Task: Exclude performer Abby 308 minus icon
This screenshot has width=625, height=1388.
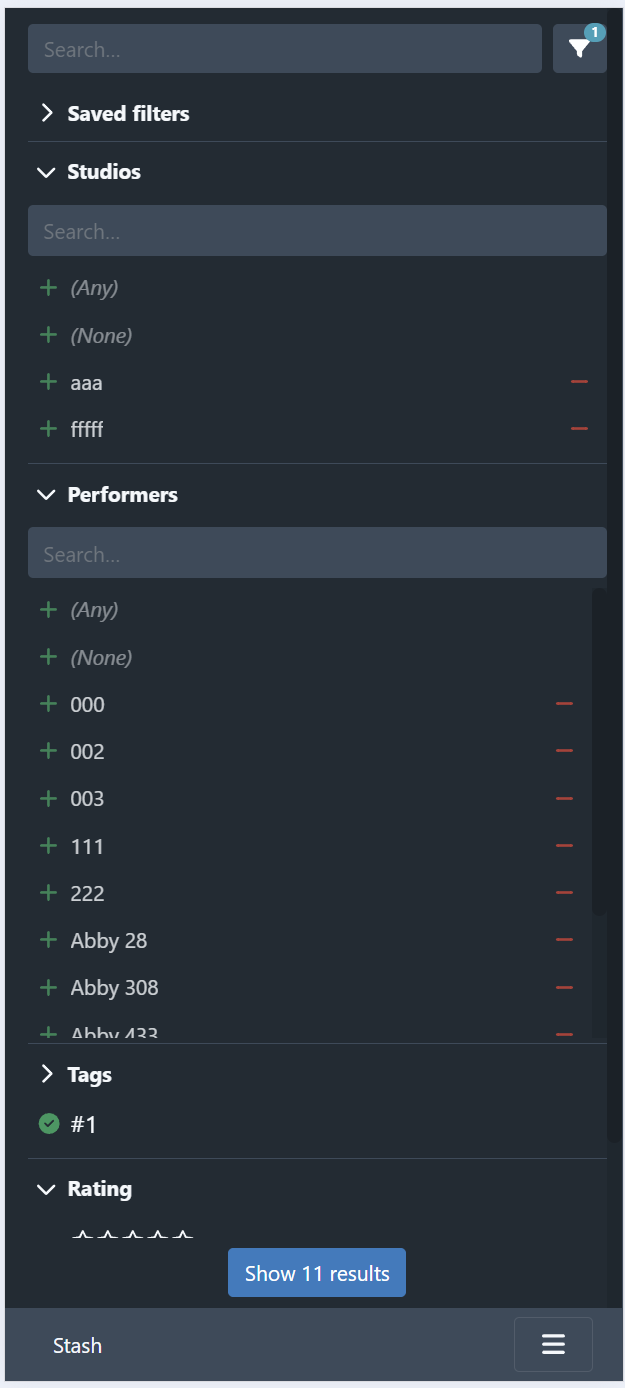Action: (x=564, y=988)
